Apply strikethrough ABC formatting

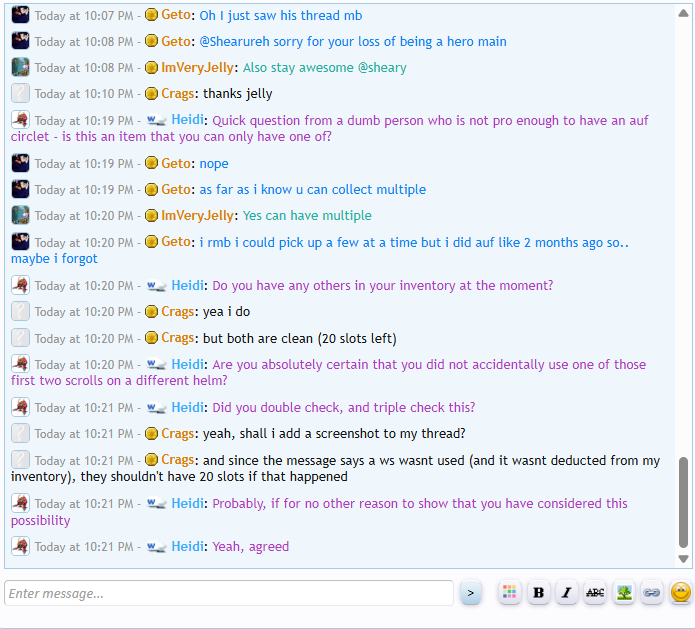(595, 592)
